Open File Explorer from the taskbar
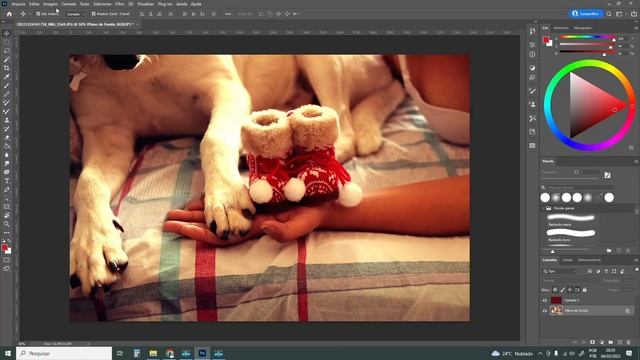640x360 pixels. click(153, 353)
